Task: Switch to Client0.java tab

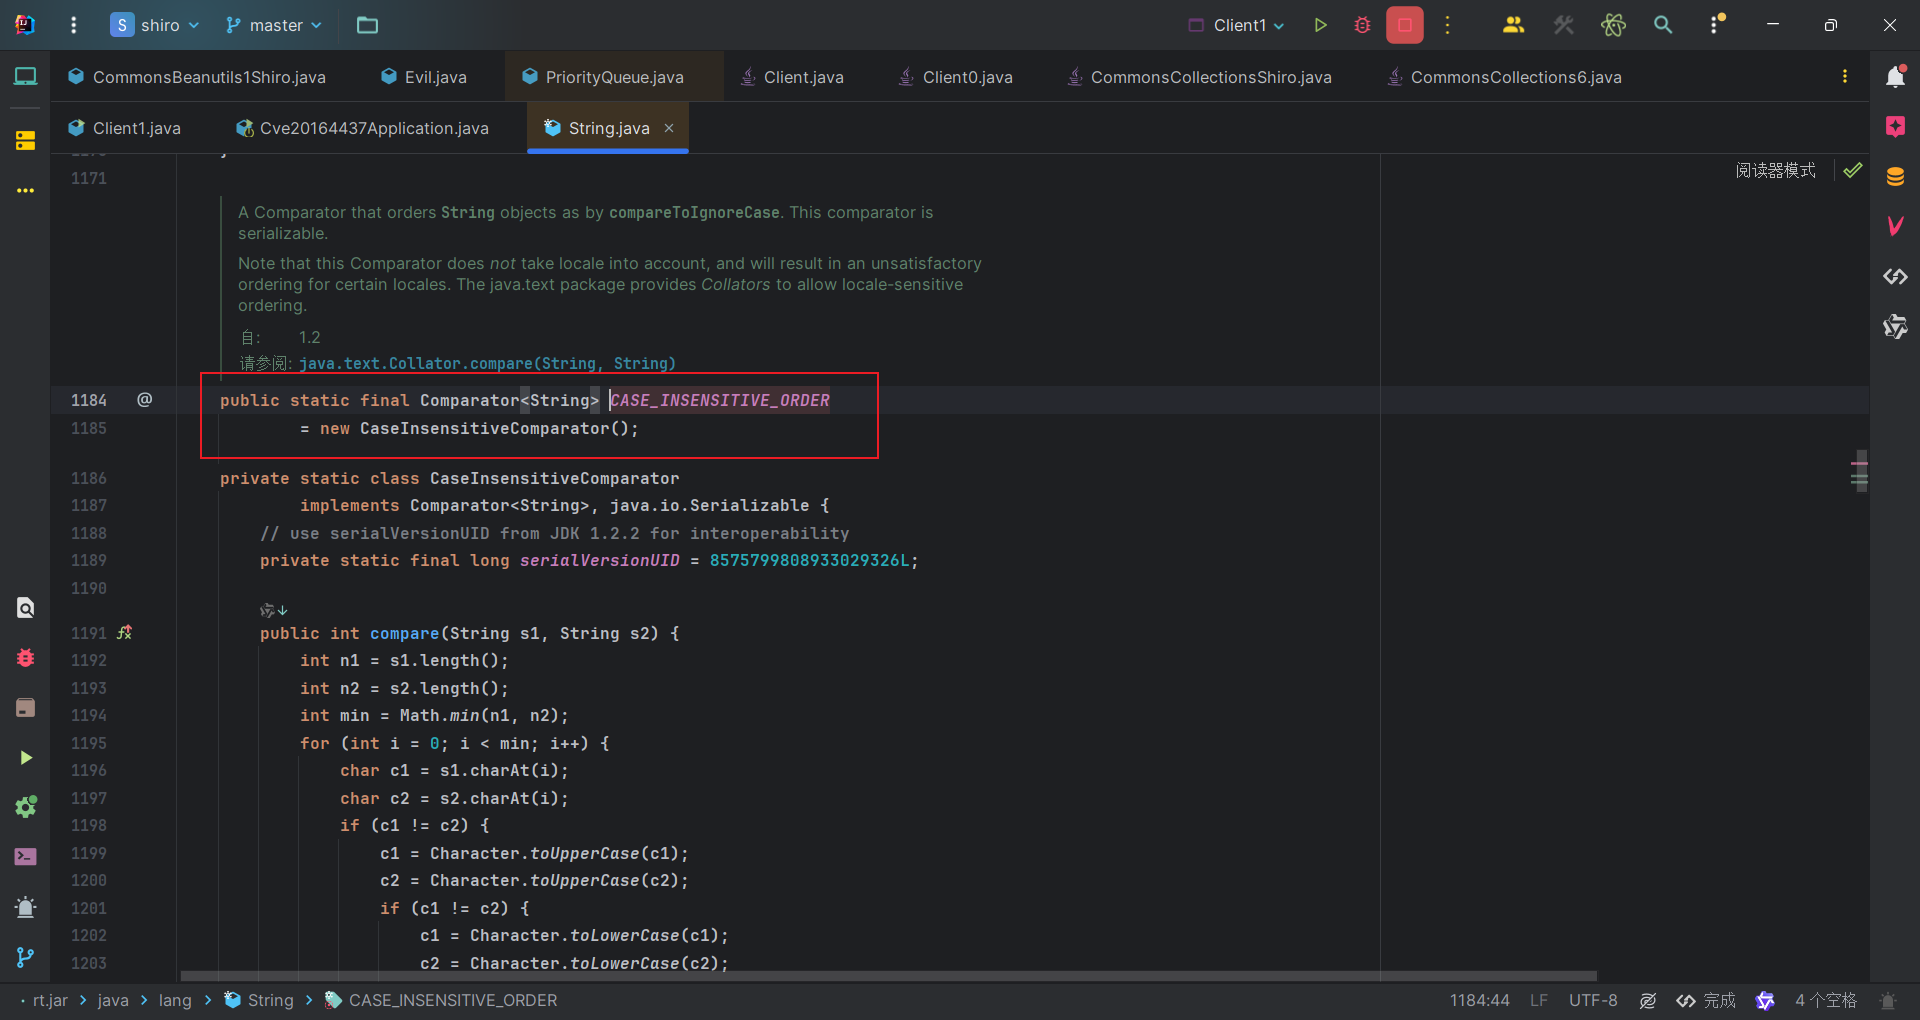Action: point(956,77)
